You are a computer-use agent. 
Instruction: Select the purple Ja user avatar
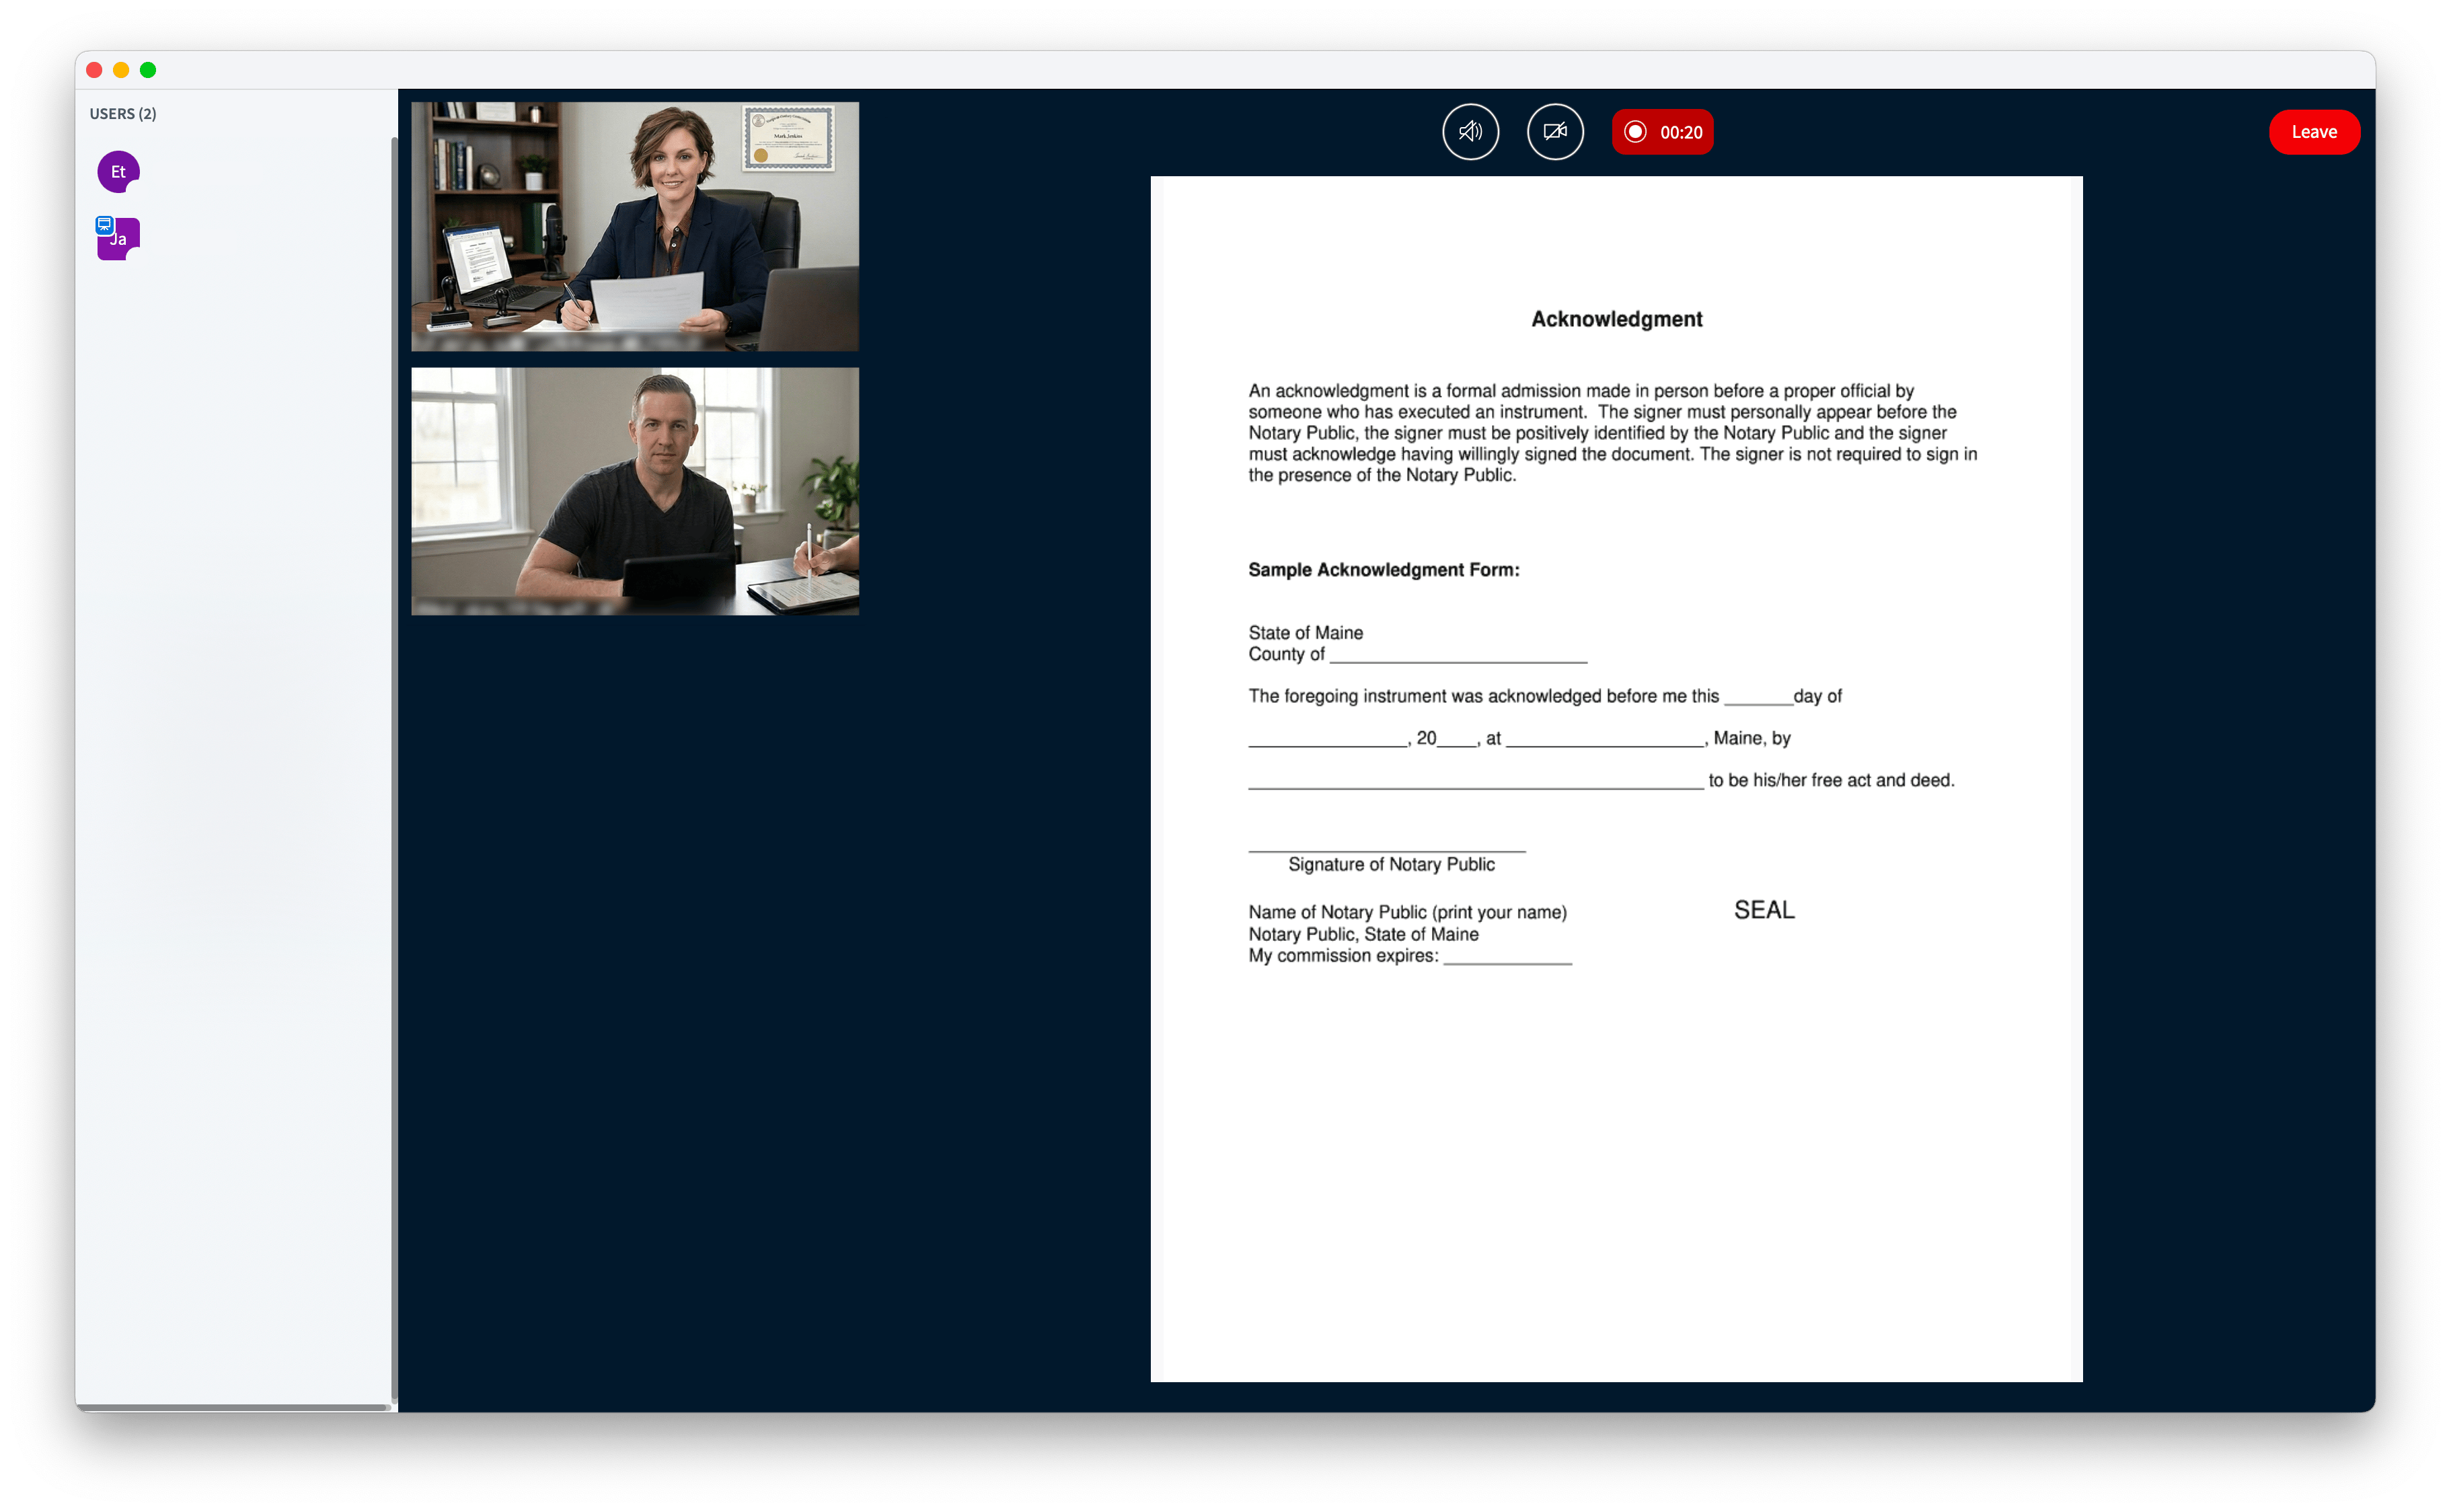point(120,239)
